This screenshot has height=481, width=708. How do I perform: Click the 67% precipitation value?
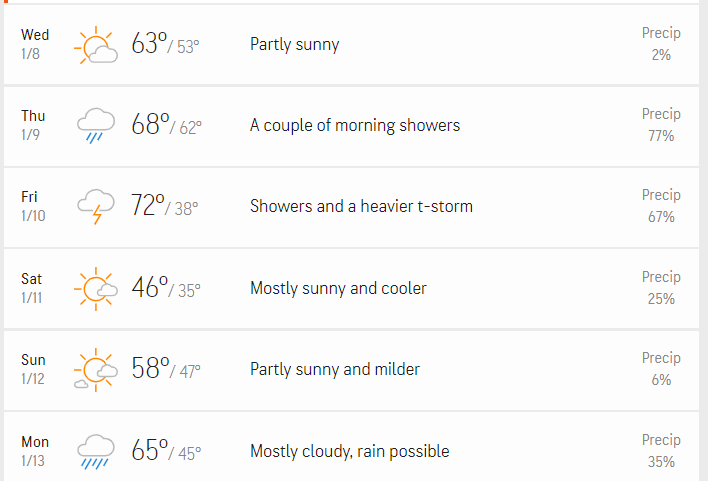pos(661,217)
